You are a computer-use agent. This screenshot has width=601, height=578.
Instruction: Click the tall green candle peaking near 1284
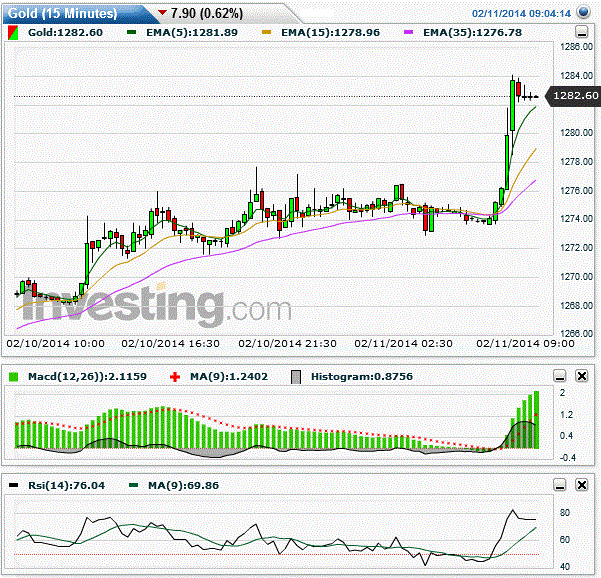pos(512,105)
